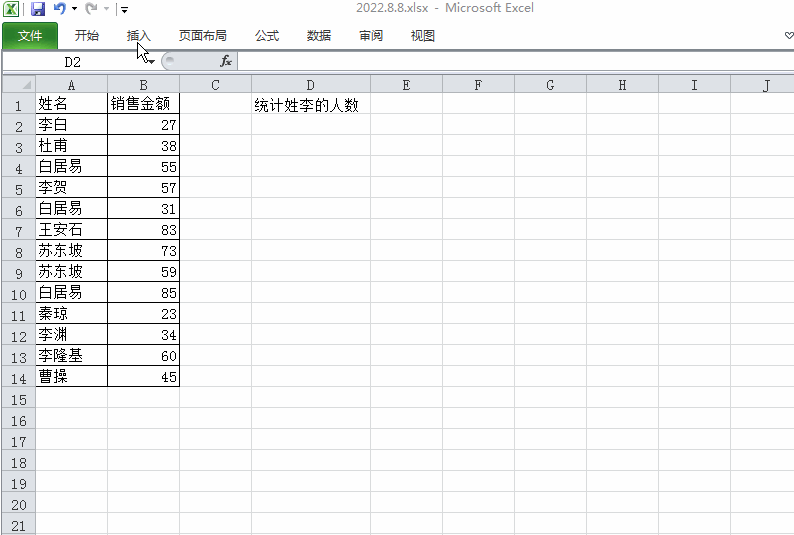Switch to the 审阅 ribbon tab
This screenshot has height=535, width=794.
click(x=371, y=35)
